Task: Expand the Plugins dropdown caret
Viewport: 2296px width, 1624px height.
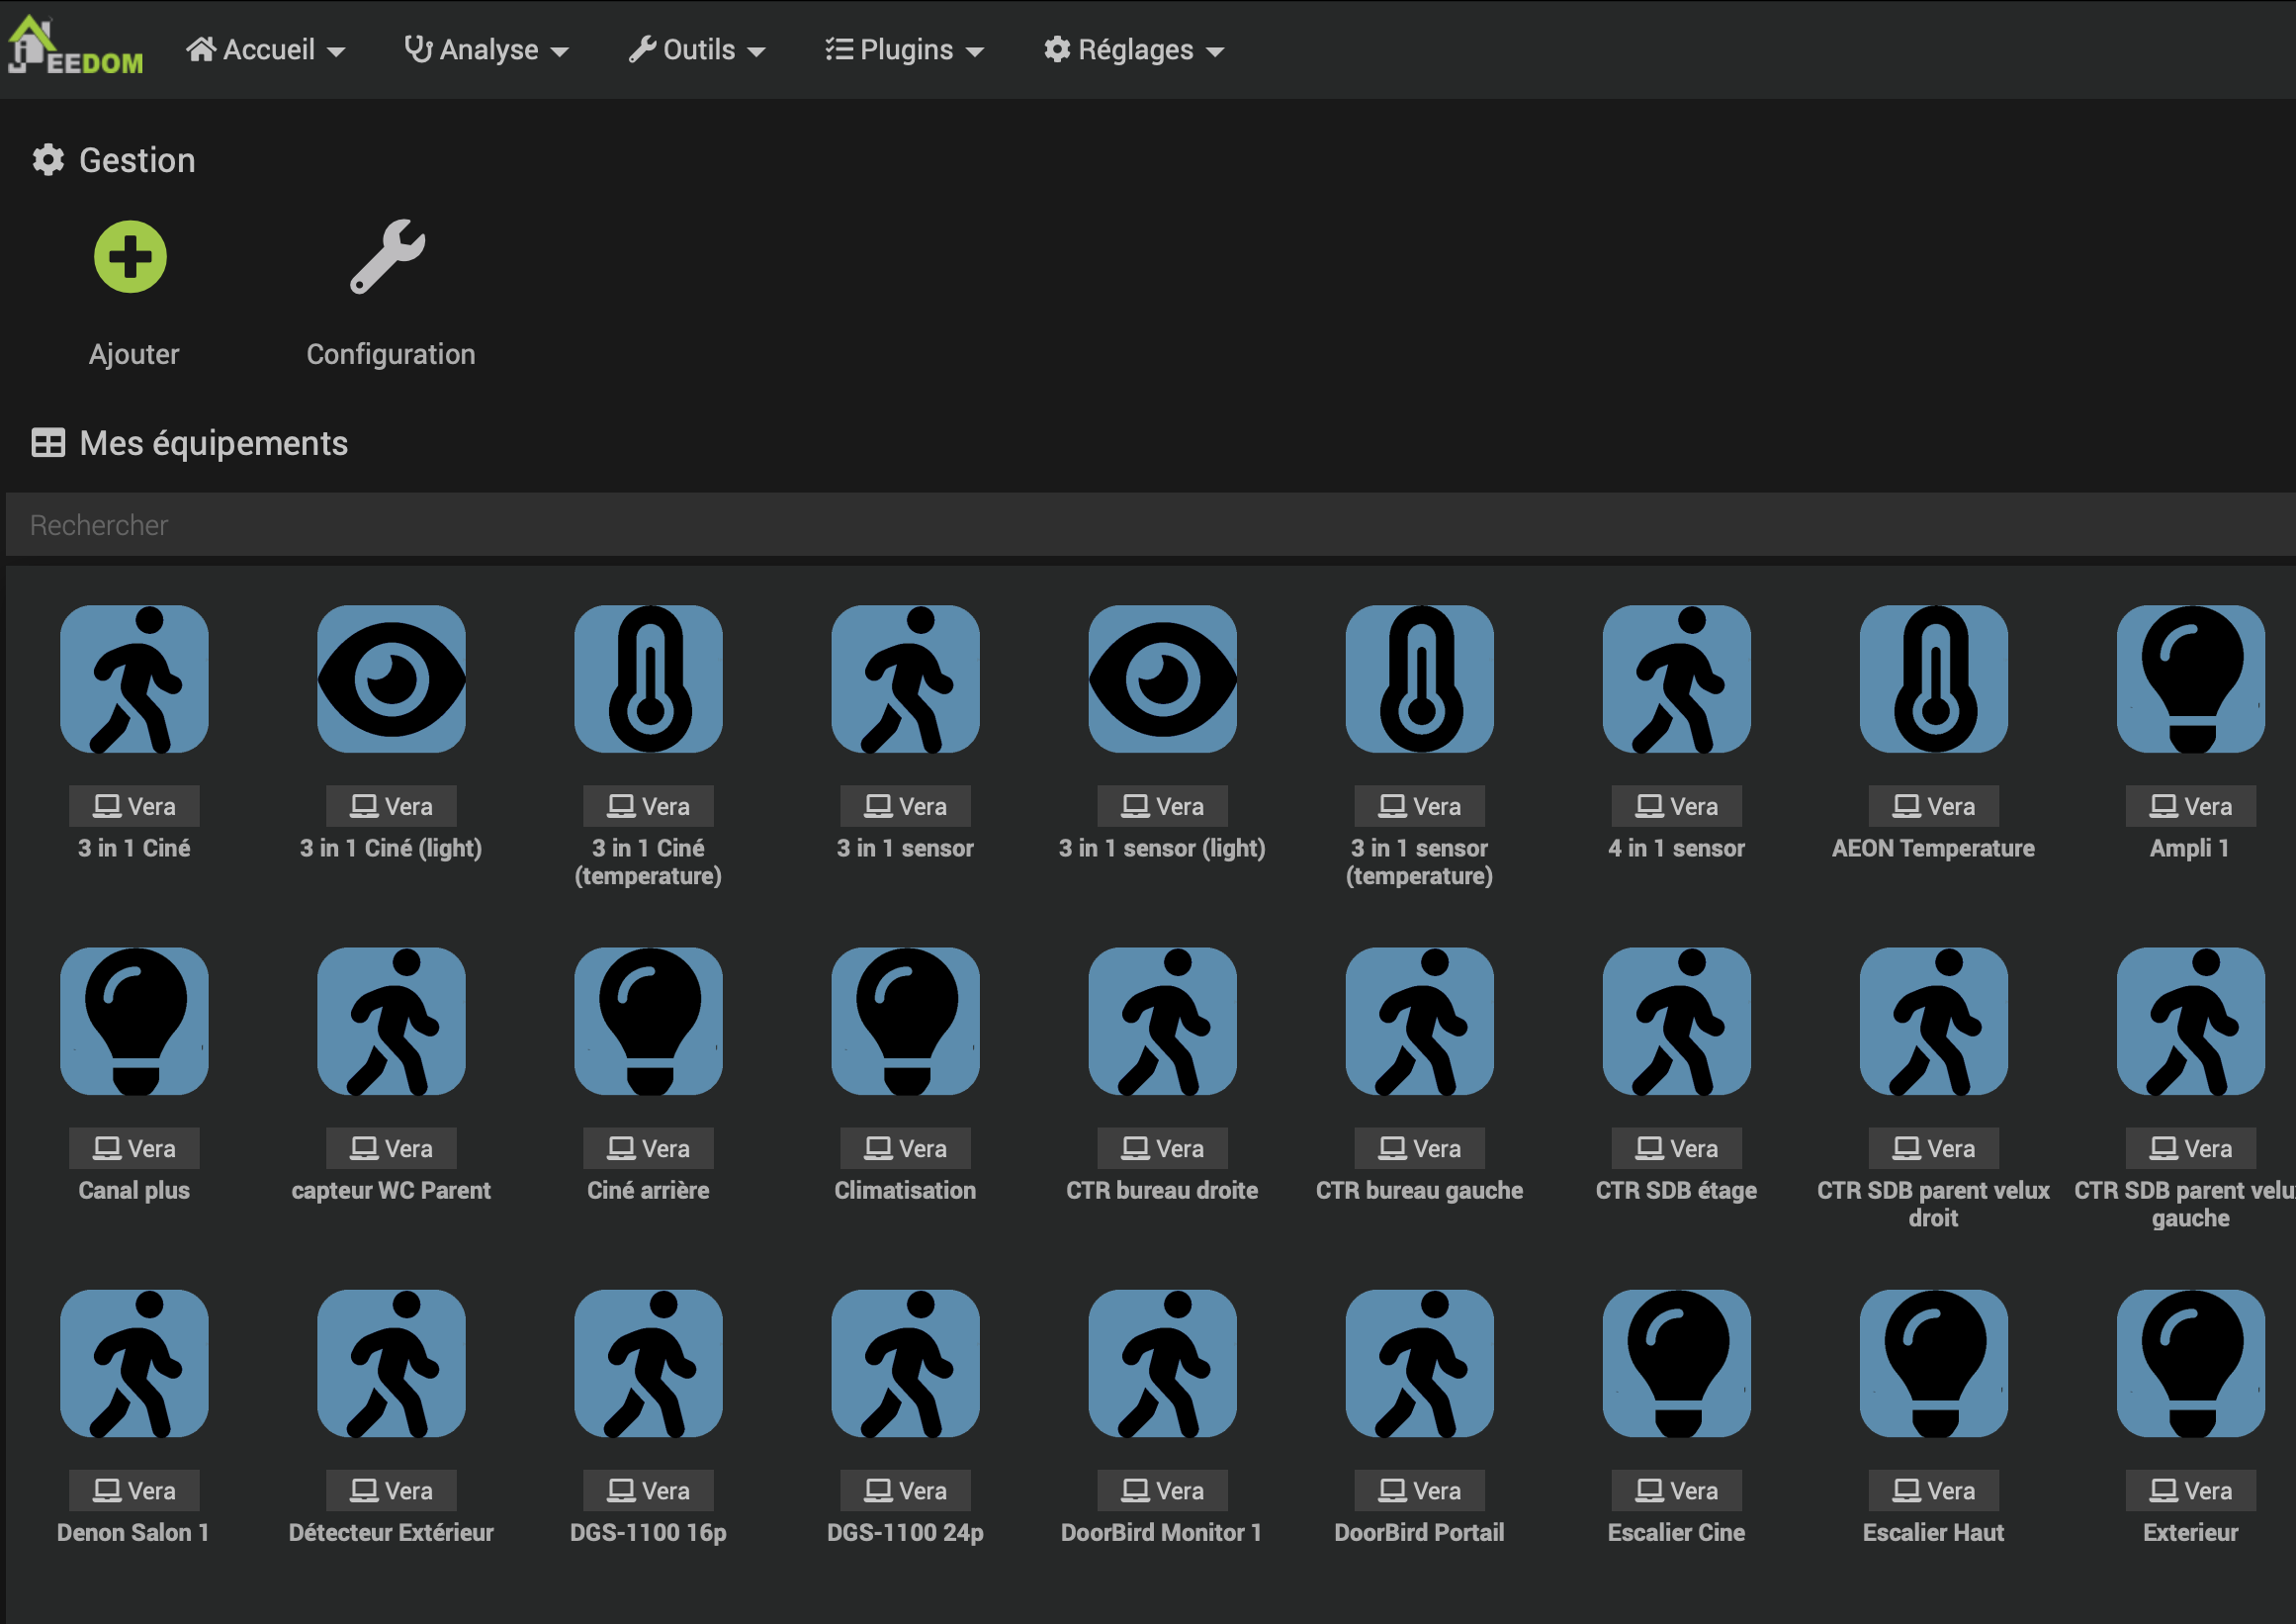Action: (x=975, y=52)
